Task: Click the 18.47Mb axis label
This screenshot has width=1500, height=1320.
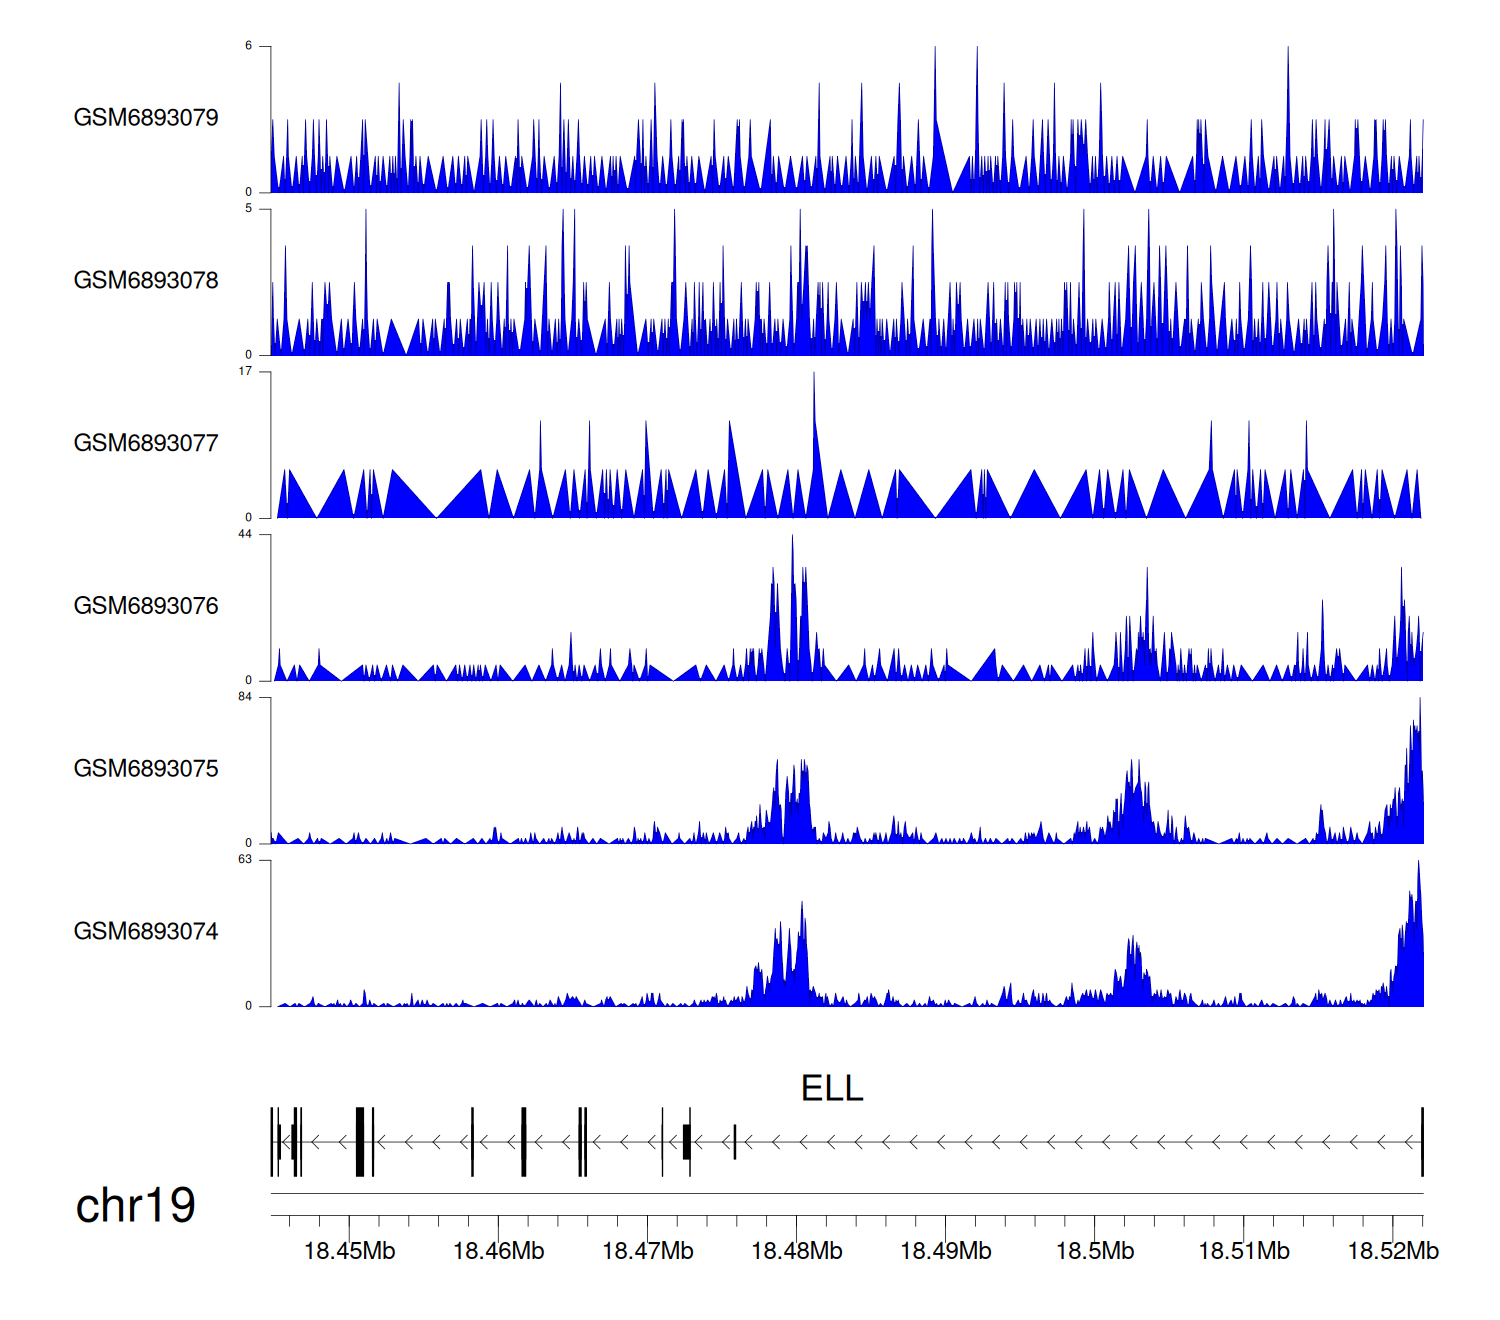Action: pos(647,1251)
